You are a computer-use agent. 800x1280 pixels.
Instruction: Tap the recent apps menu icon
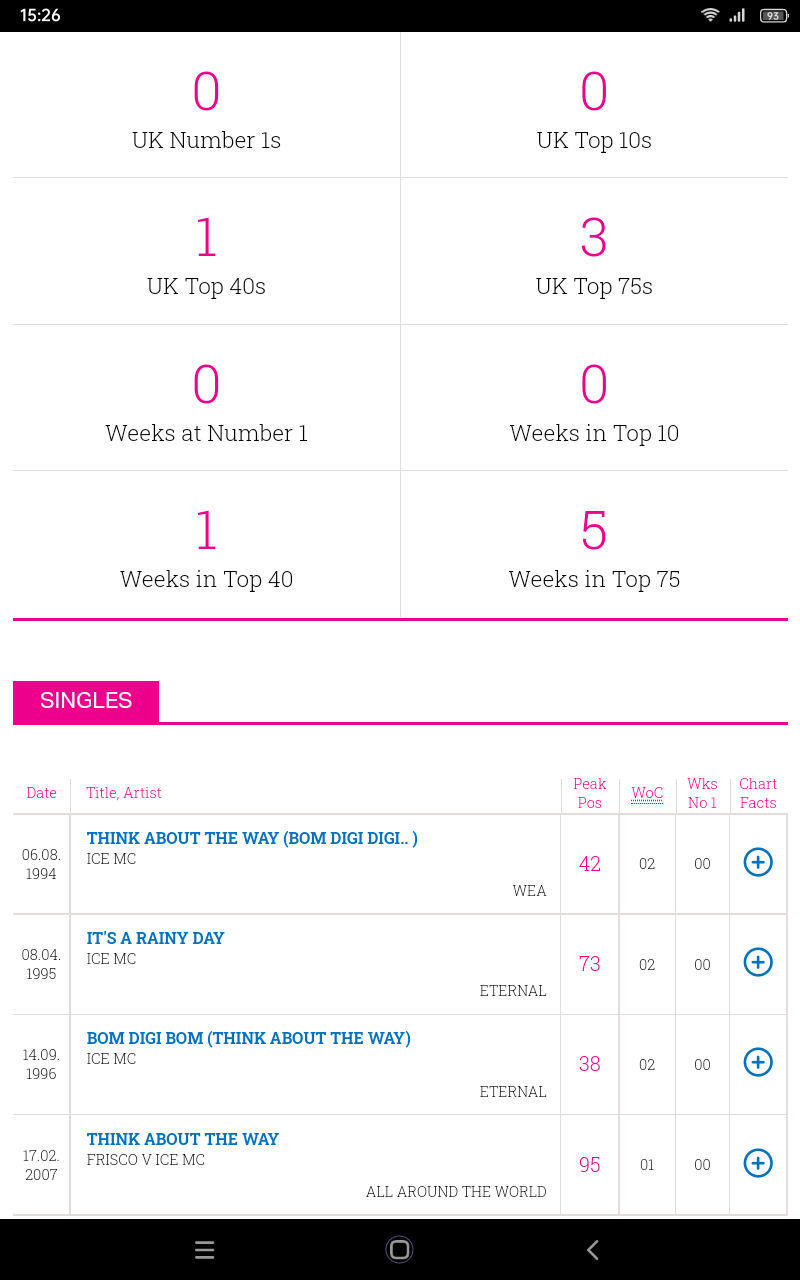click(x=205, y=1249)
